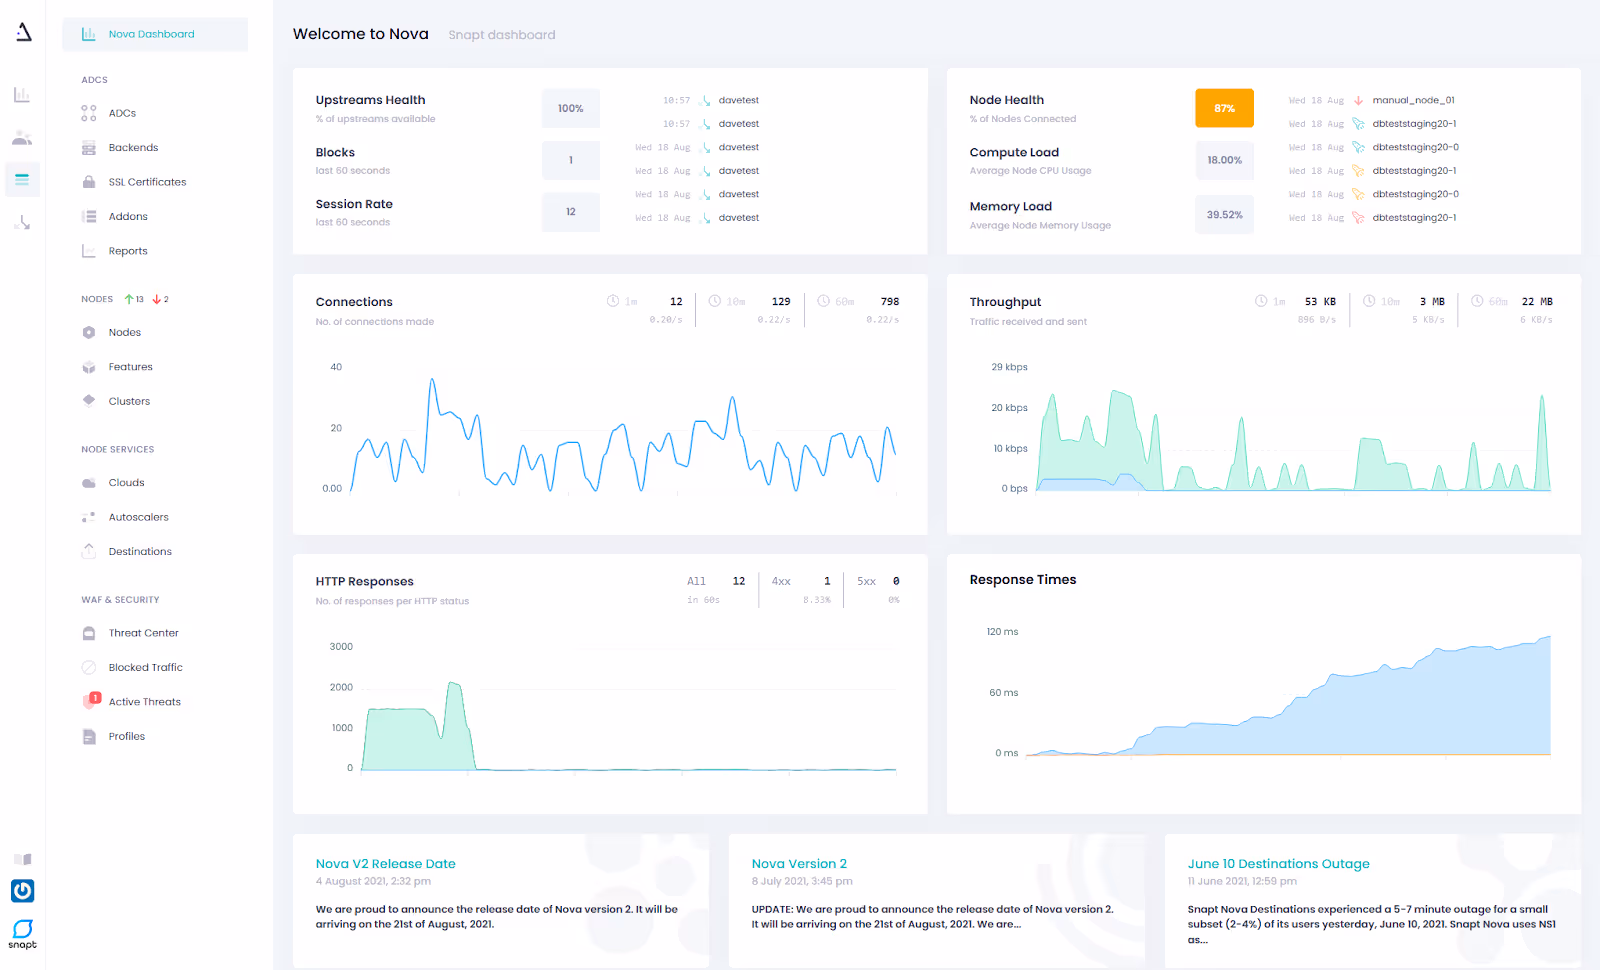
Task: Click the ADCs icon in sidebar
Action: pyautogui.click(x=89, y=113)
